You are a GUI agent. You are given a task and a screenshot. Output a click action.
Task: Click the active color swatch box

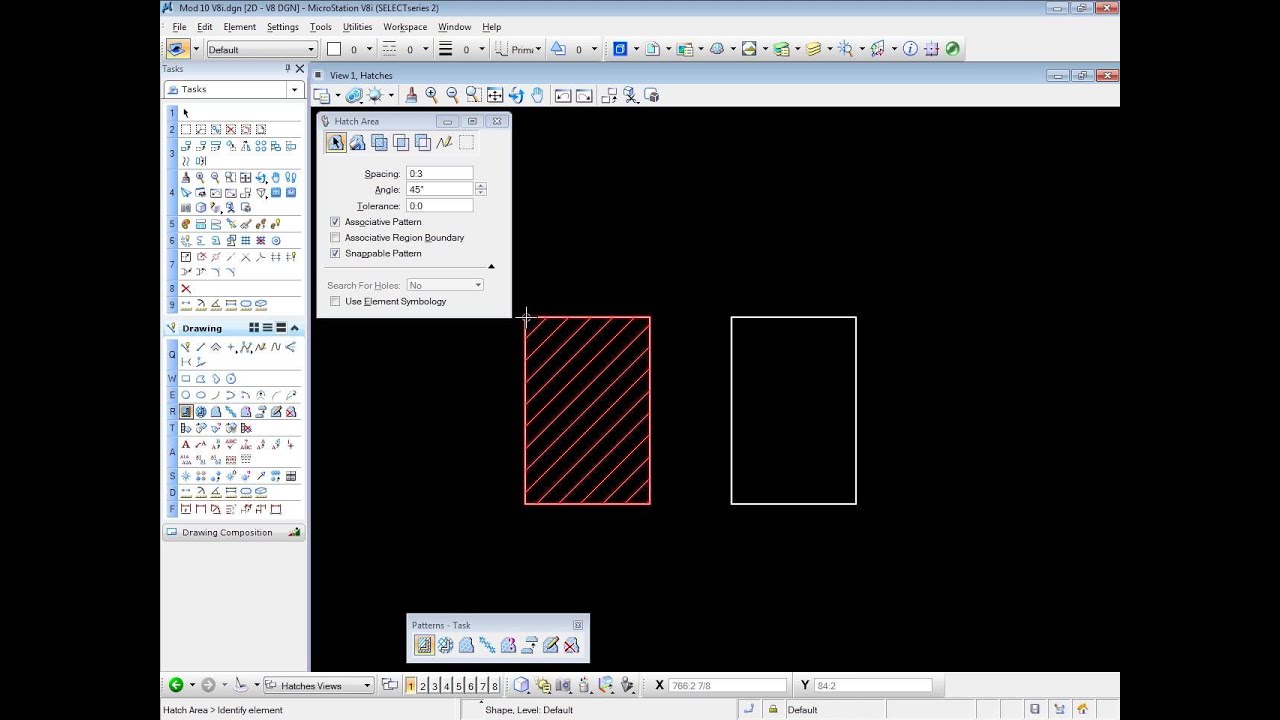[334, 49]
